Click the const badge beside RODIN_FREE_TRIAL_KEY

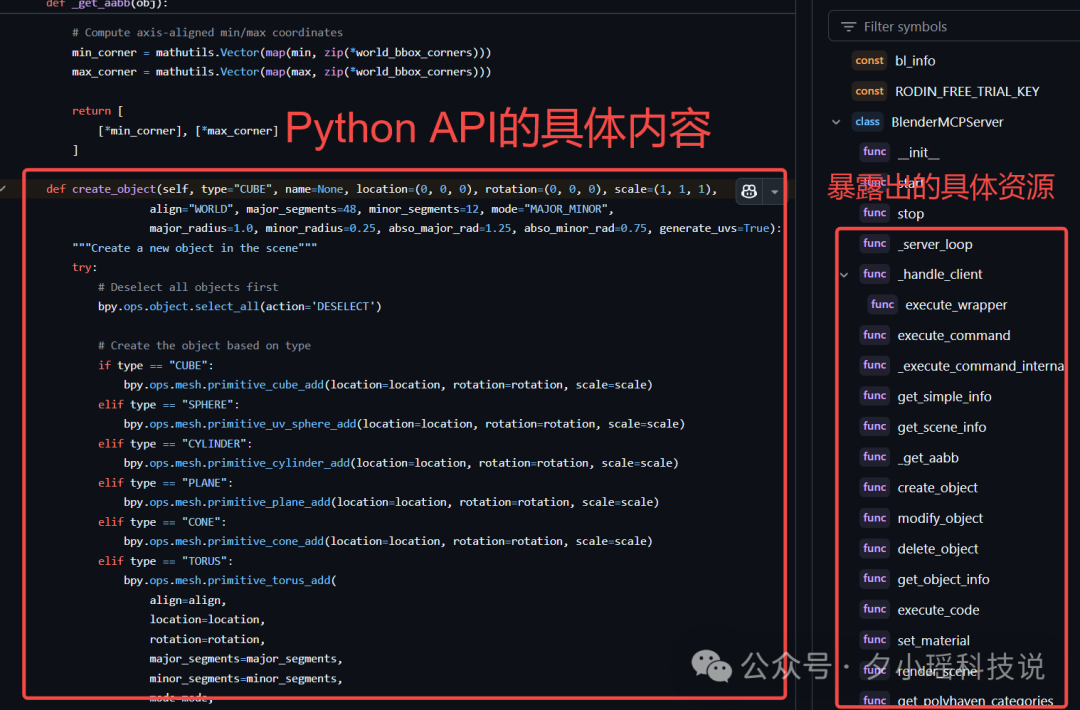(x=869, y=91)
